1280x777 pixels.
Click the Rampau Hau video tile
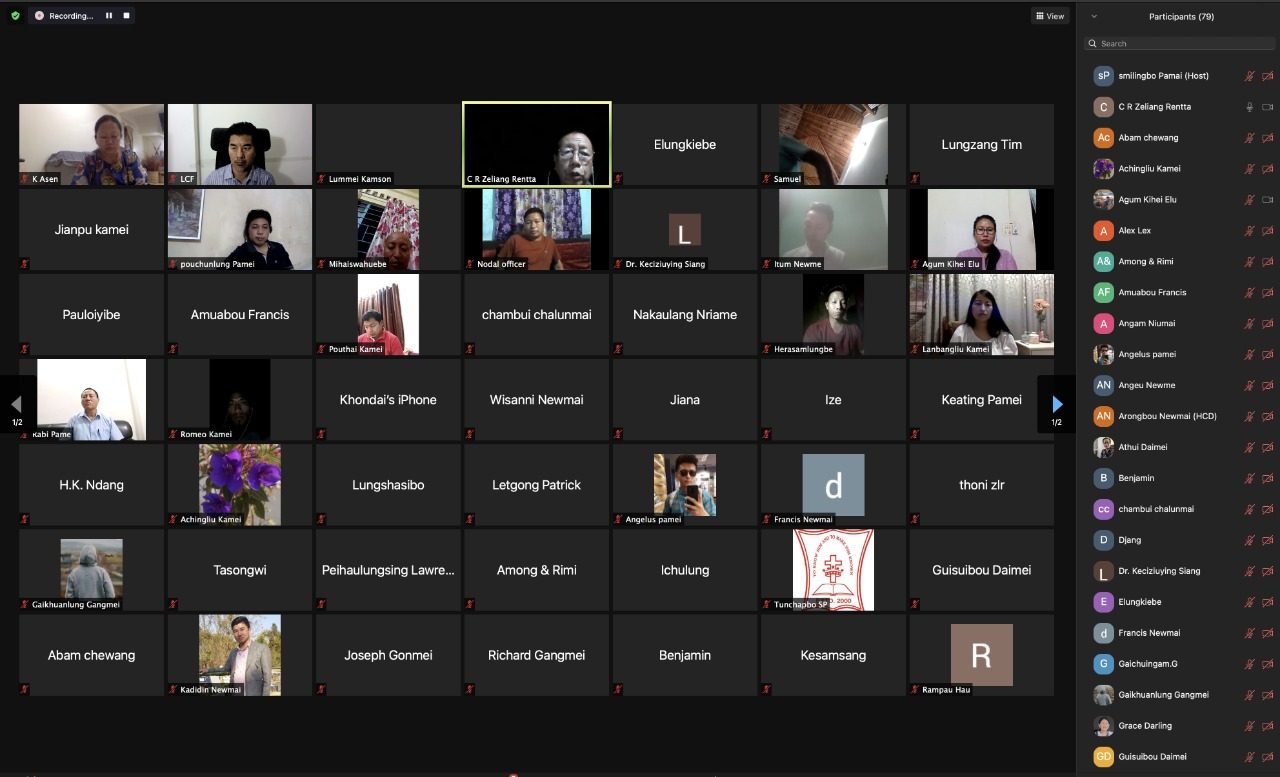click(981, 655)
